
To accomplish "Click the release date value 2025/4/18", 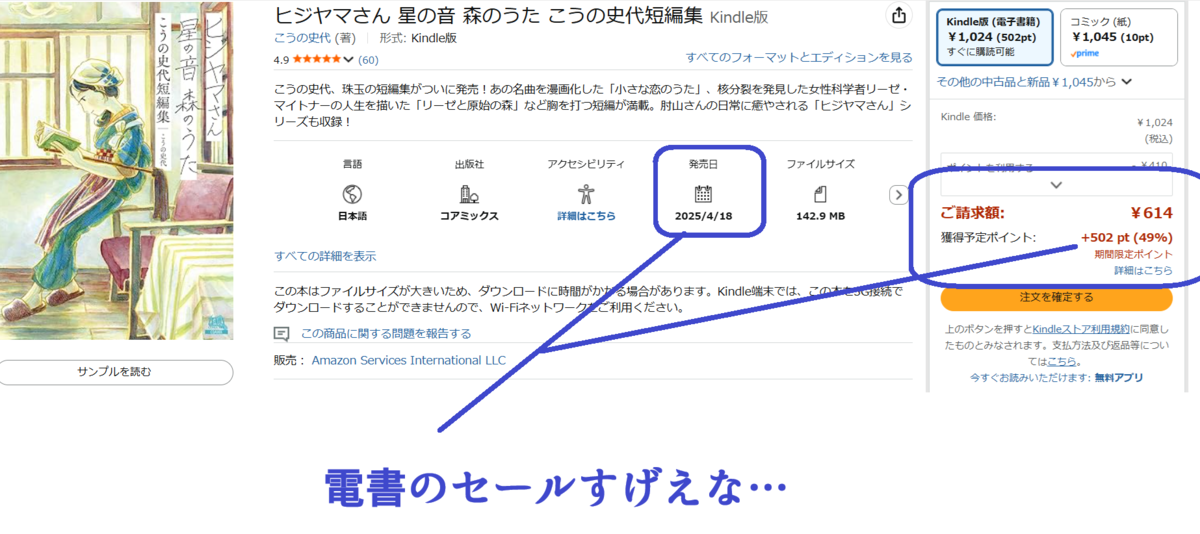I will [x=703, y=216].
